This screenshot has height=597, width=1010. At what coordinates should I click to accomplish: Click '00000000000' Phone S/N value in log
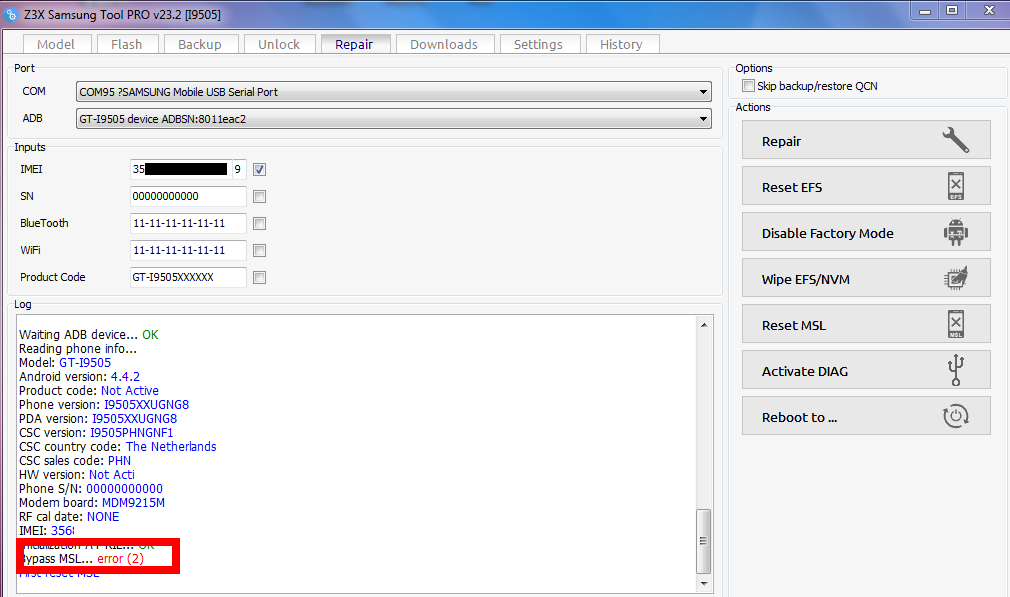pyautogui.click(x=124, y=489)
